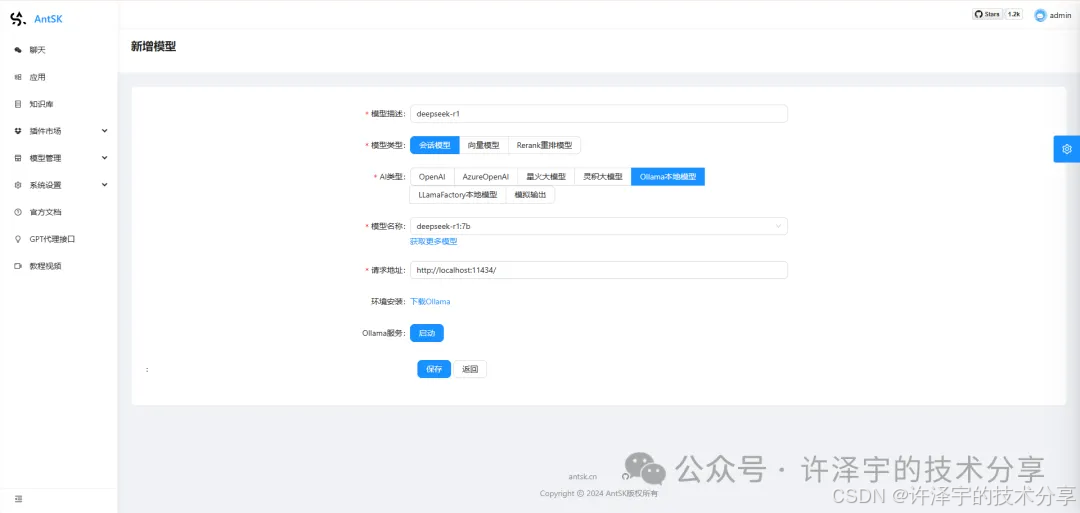Collapse the sidebar with the bottom-left icon
This screenshot has height=513, width=1080.
tap(19, 499)
